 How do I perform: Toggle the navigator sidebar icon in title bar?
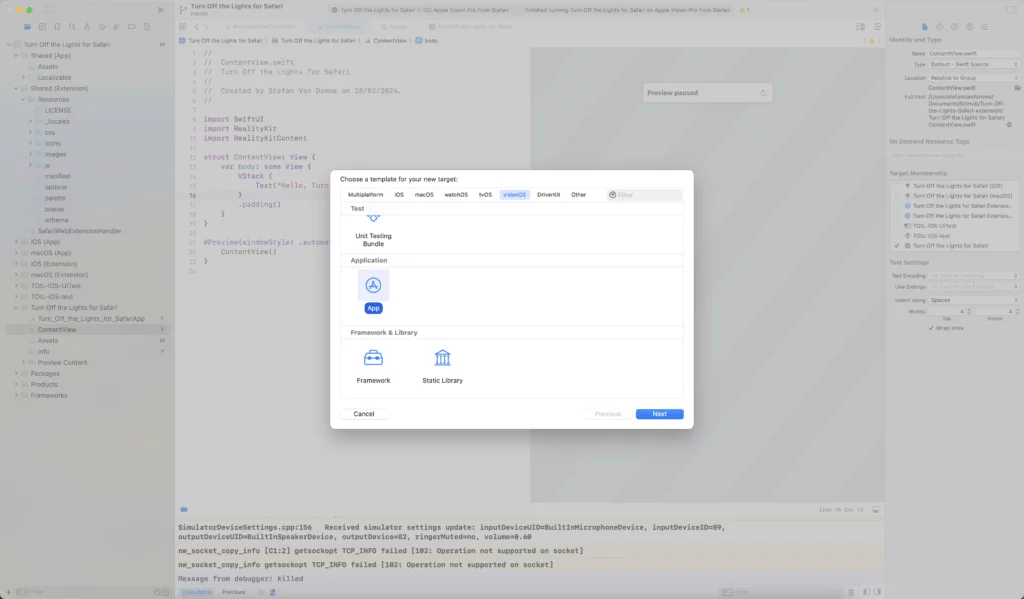click(x=48, y=10)
